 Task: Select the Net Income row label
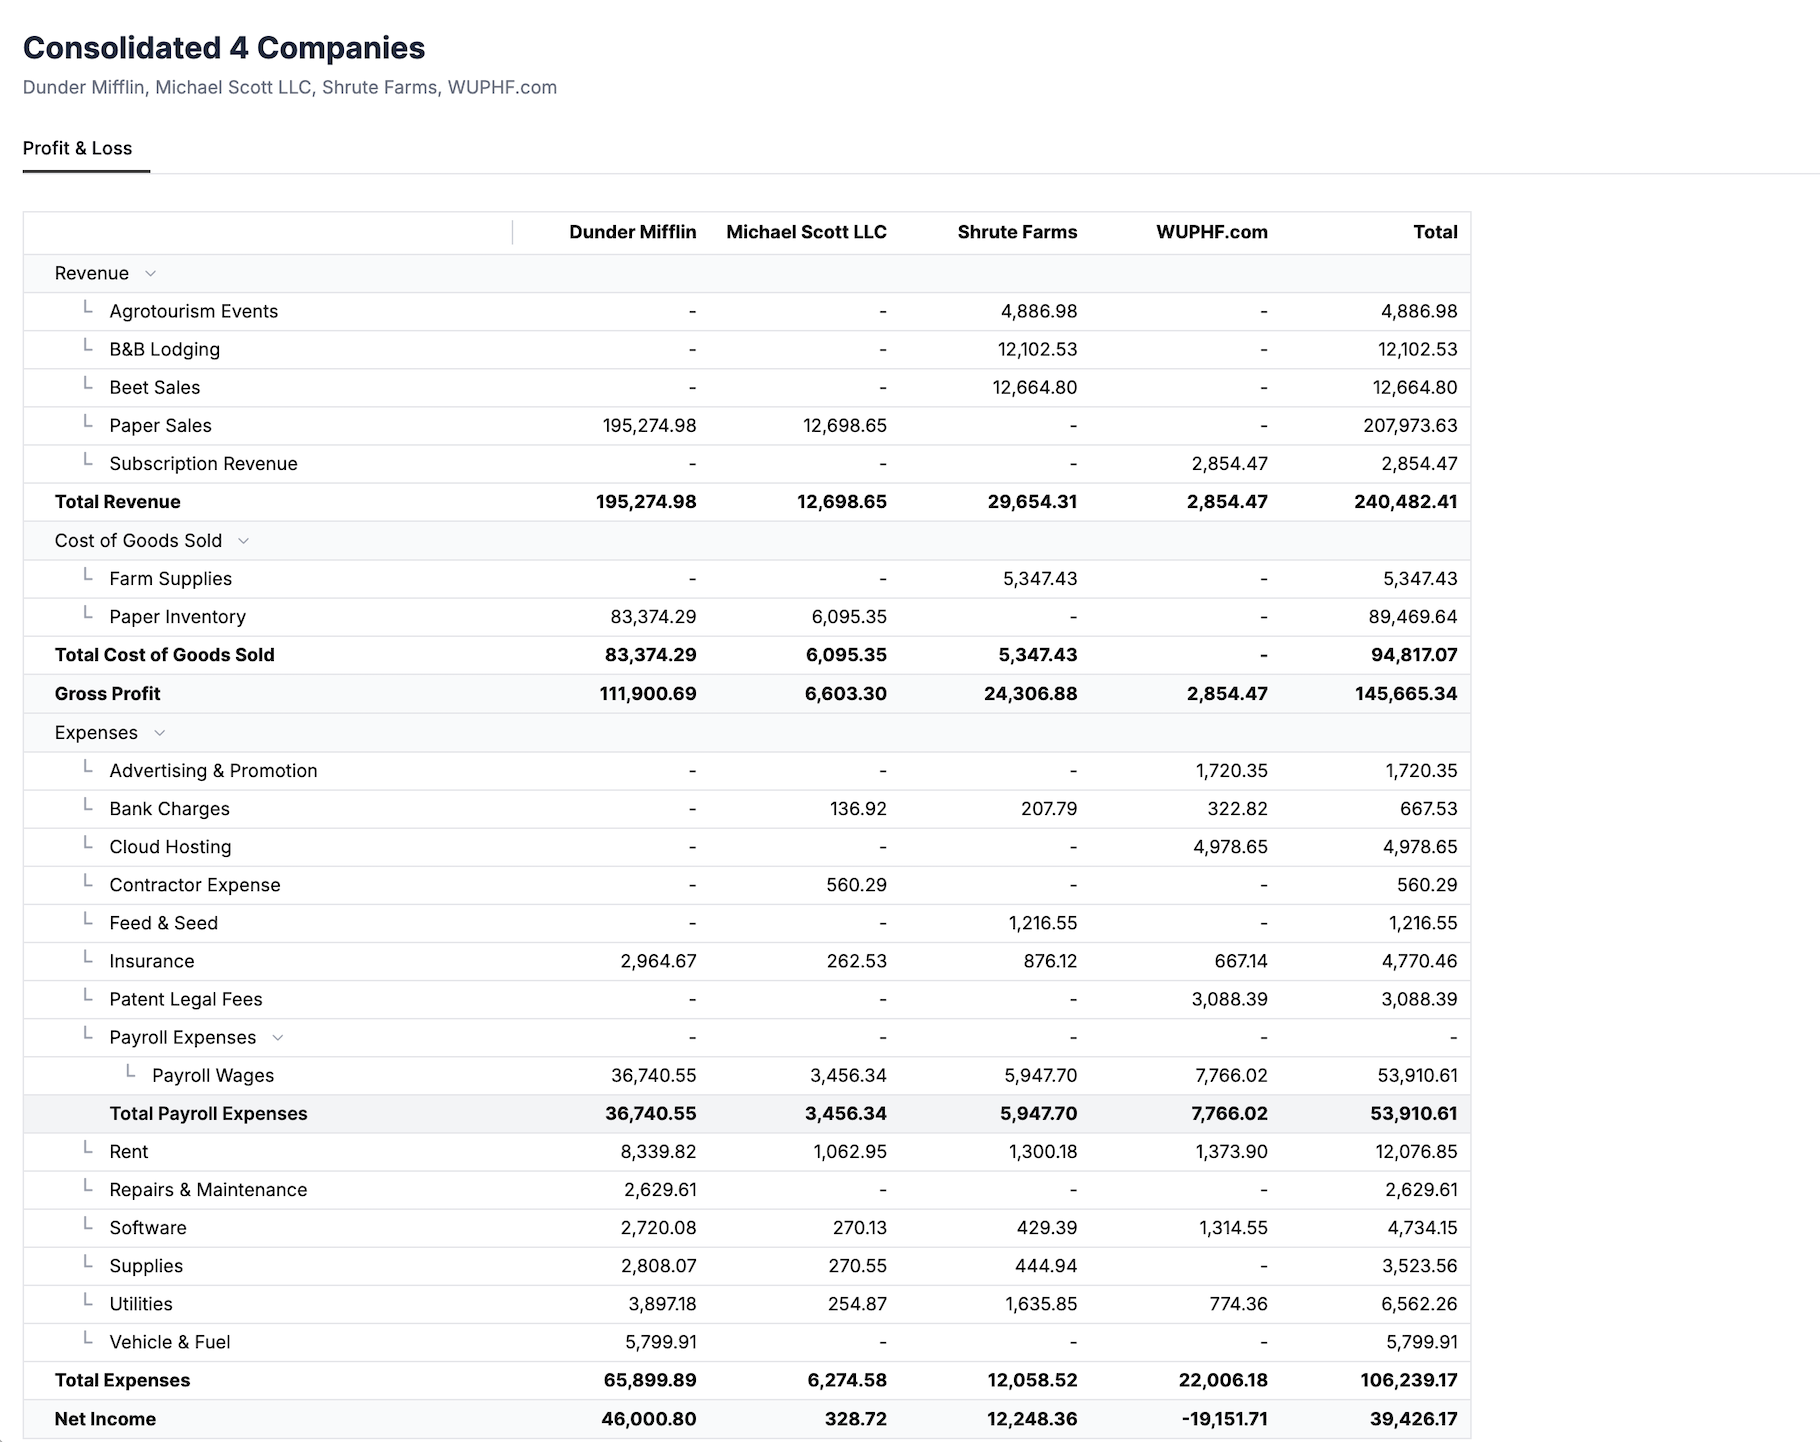click(x=106, y=1419)
